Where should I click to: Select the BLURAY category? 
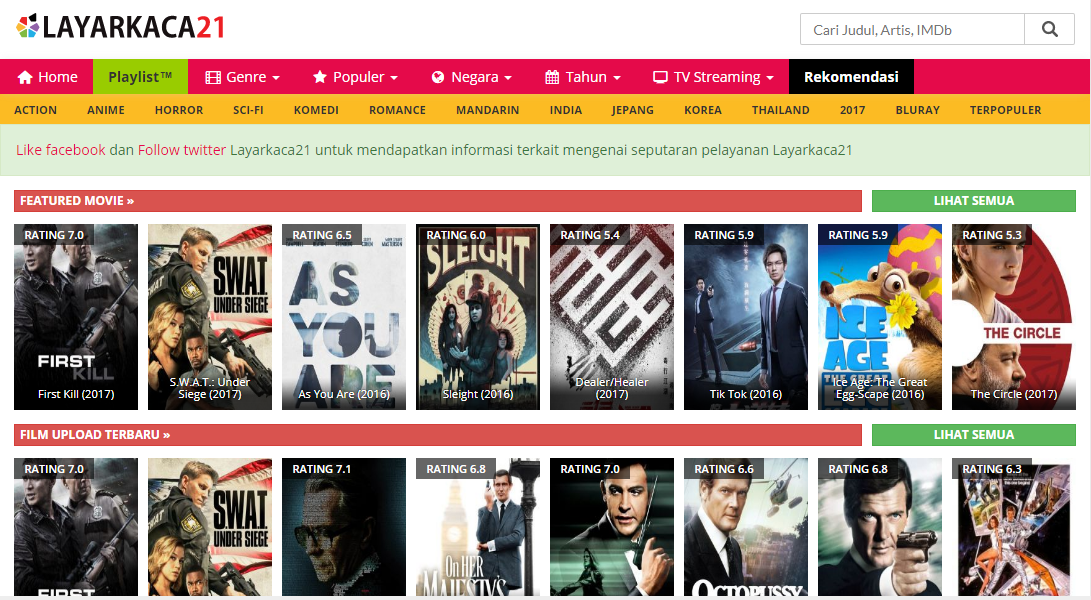tap(918, 110)
